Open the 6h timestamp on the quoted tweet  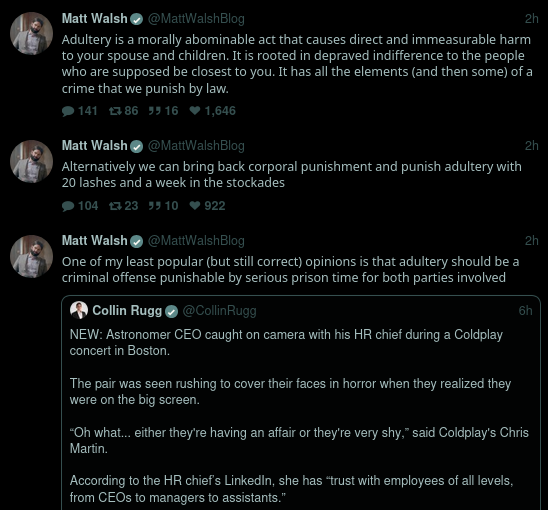pos(525,311)
